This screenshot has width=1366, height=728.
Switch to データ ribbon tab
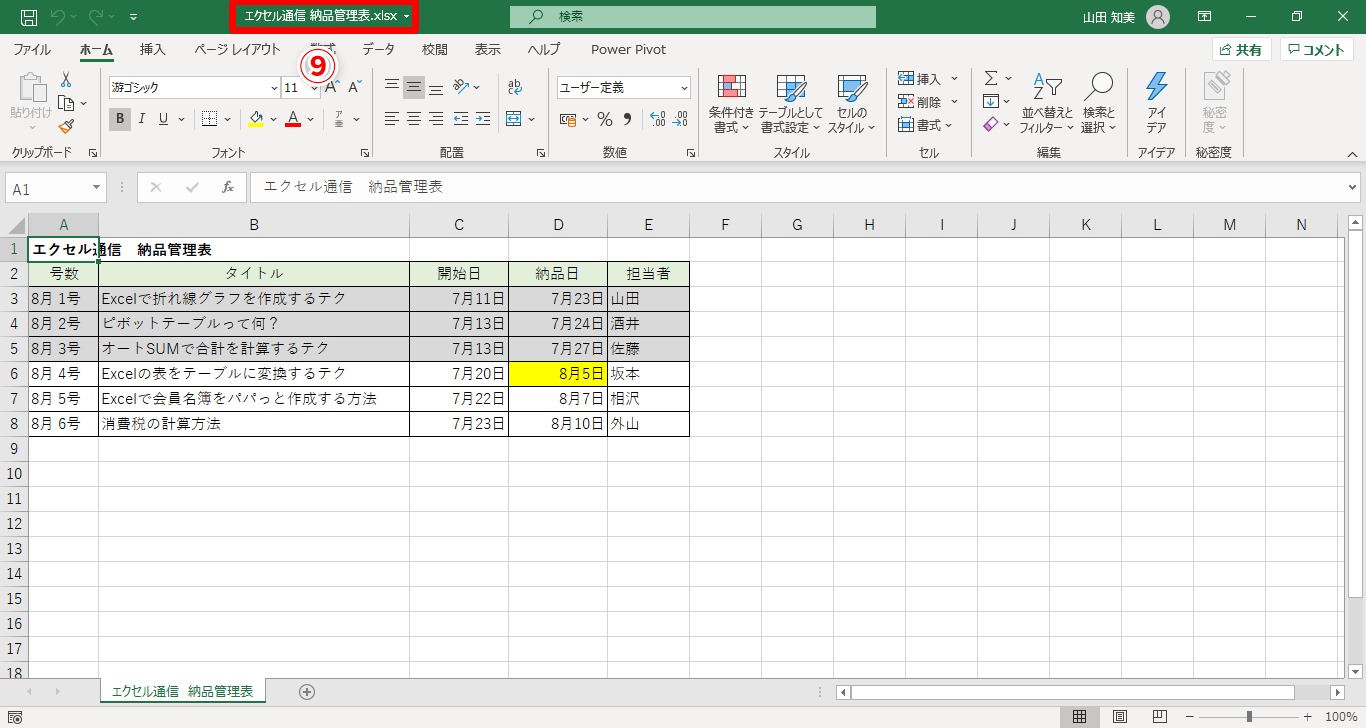[378, 49]
